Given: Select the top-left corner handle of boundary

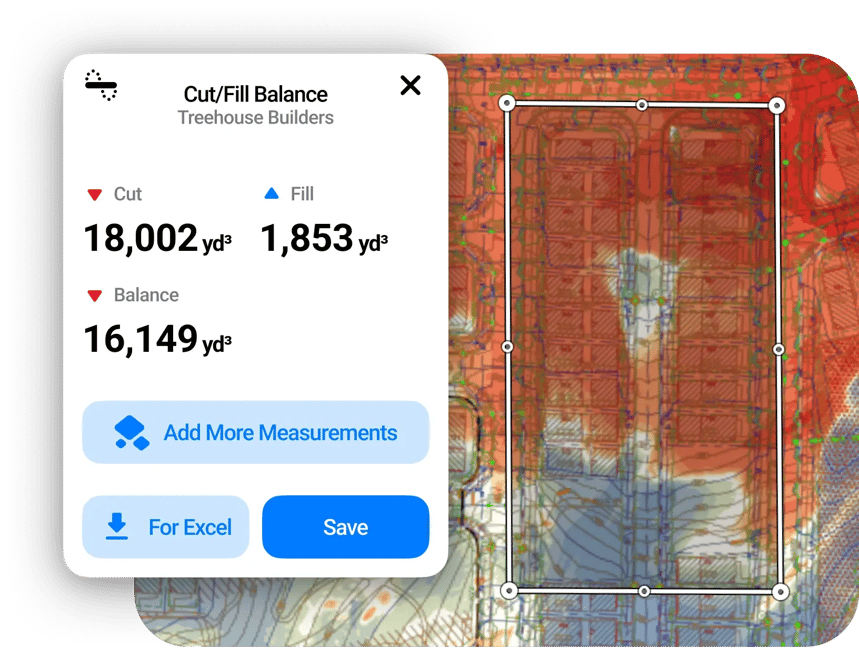Looking at the screenshot, I should point(507,102).
